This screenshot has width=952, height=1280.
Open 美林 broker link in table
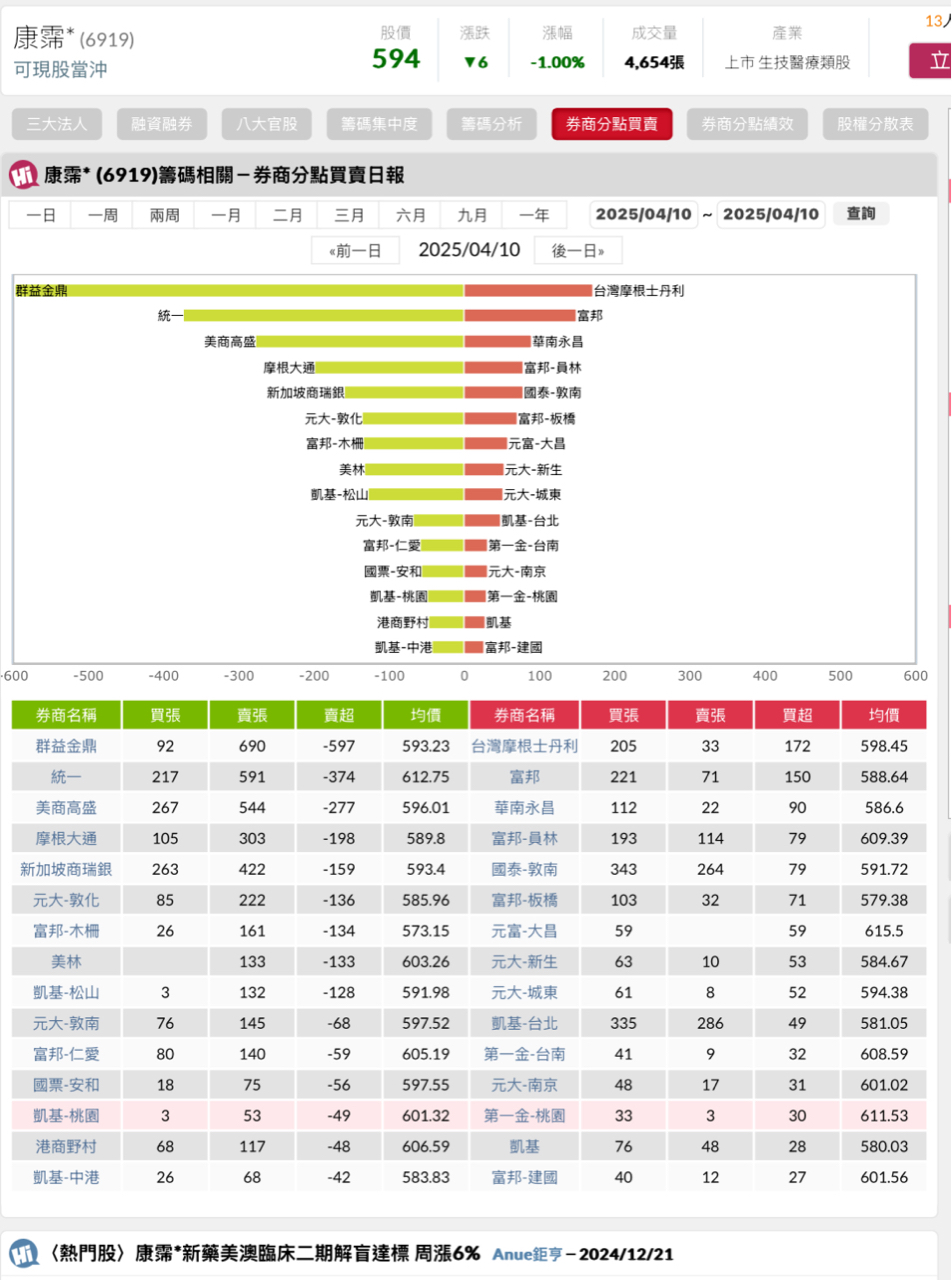pos(66,962)
